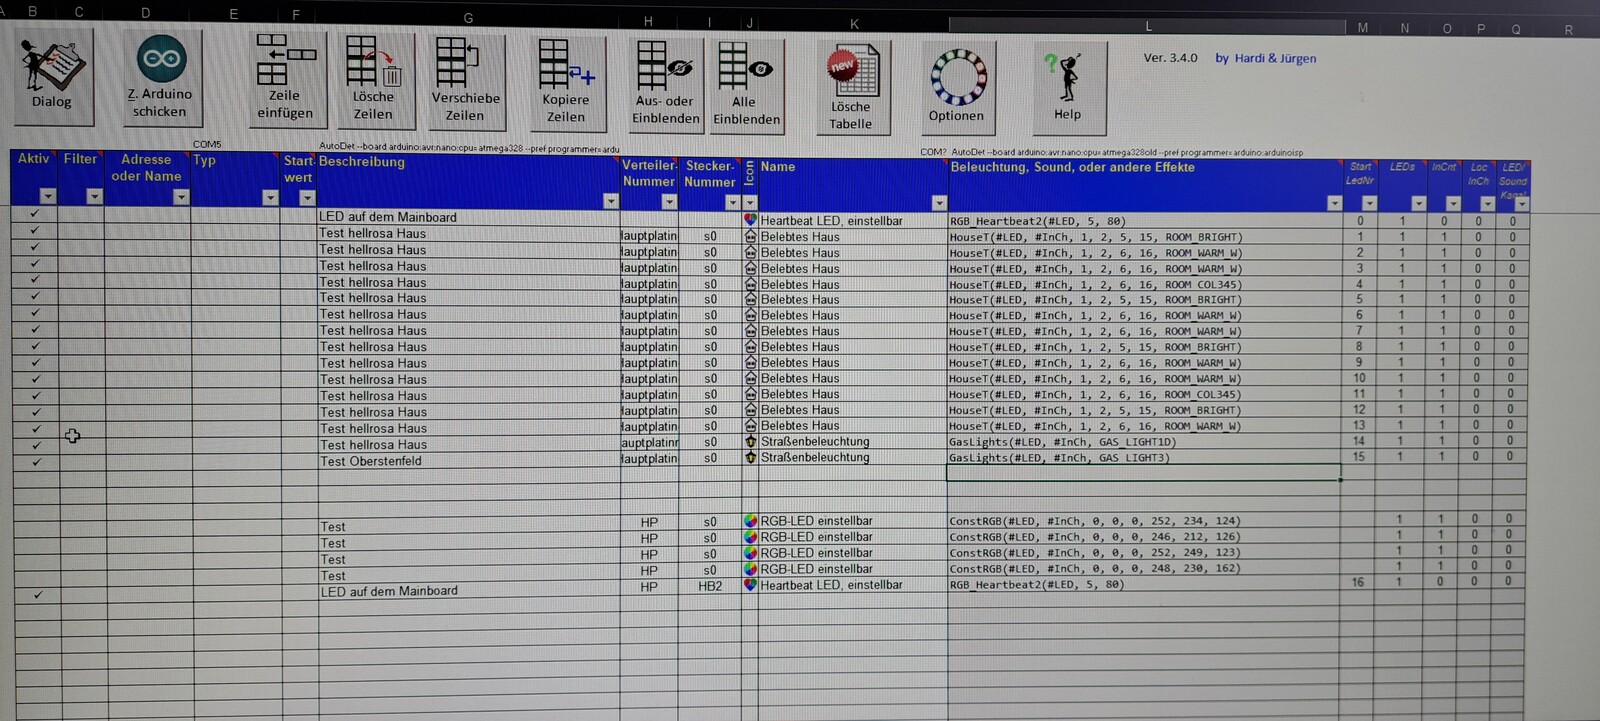Select column header G
Viewport: 1600px width, 721px height.
468,18
